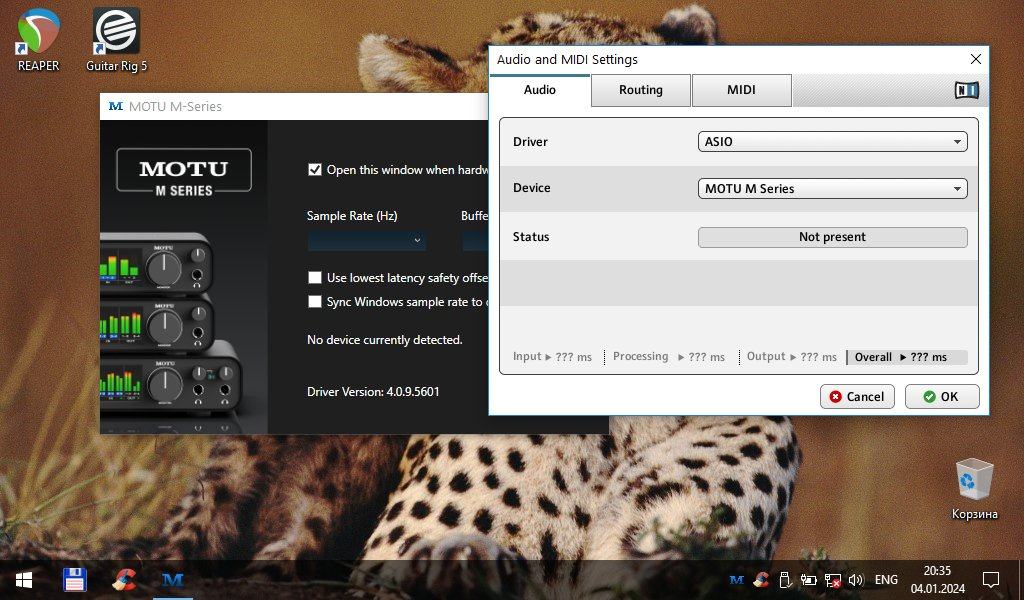Click the 'Not present' status field

[x=832, y=237]
